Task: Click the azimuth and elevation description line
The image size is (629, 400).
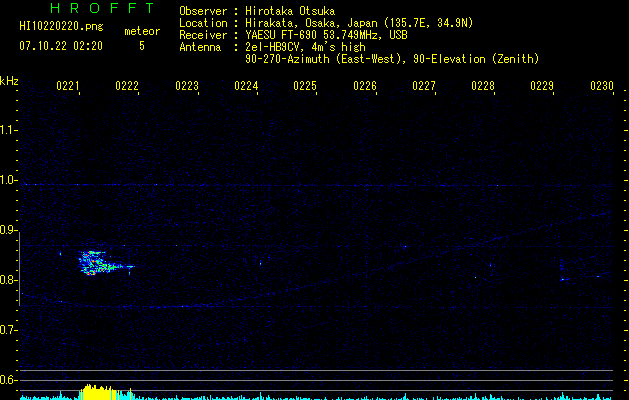Action: [x=392, y=59]
